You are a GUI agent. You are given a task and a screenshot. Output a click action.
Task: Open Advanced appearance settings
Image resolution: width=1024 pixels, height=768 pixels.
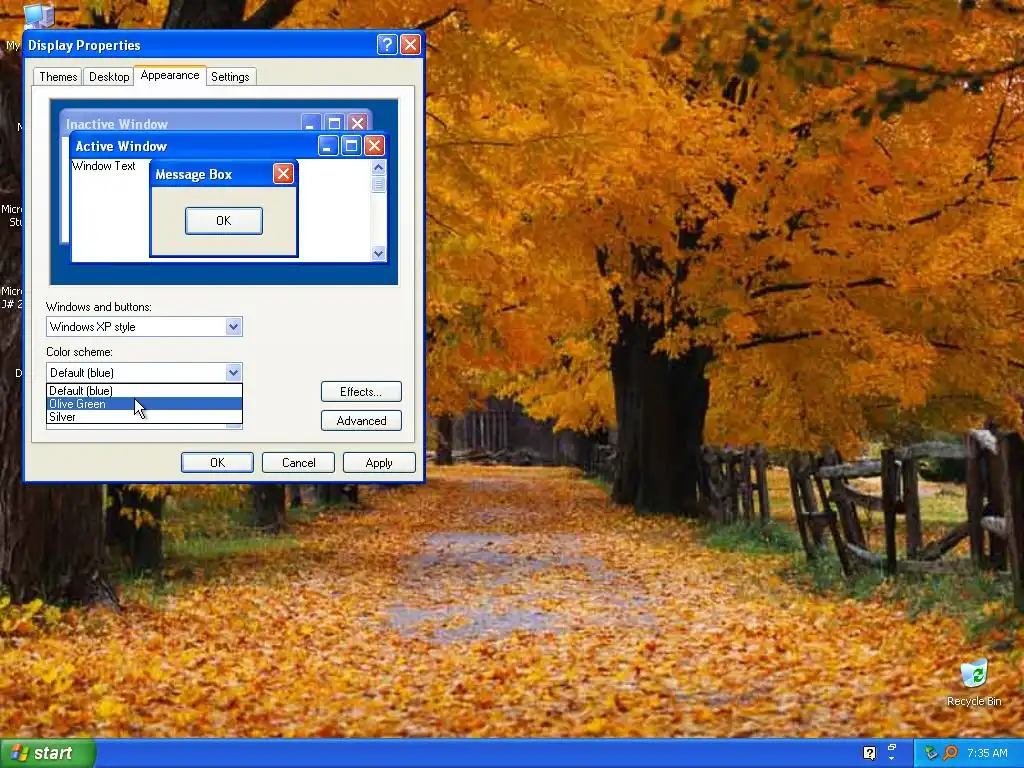tap(361, 421)
